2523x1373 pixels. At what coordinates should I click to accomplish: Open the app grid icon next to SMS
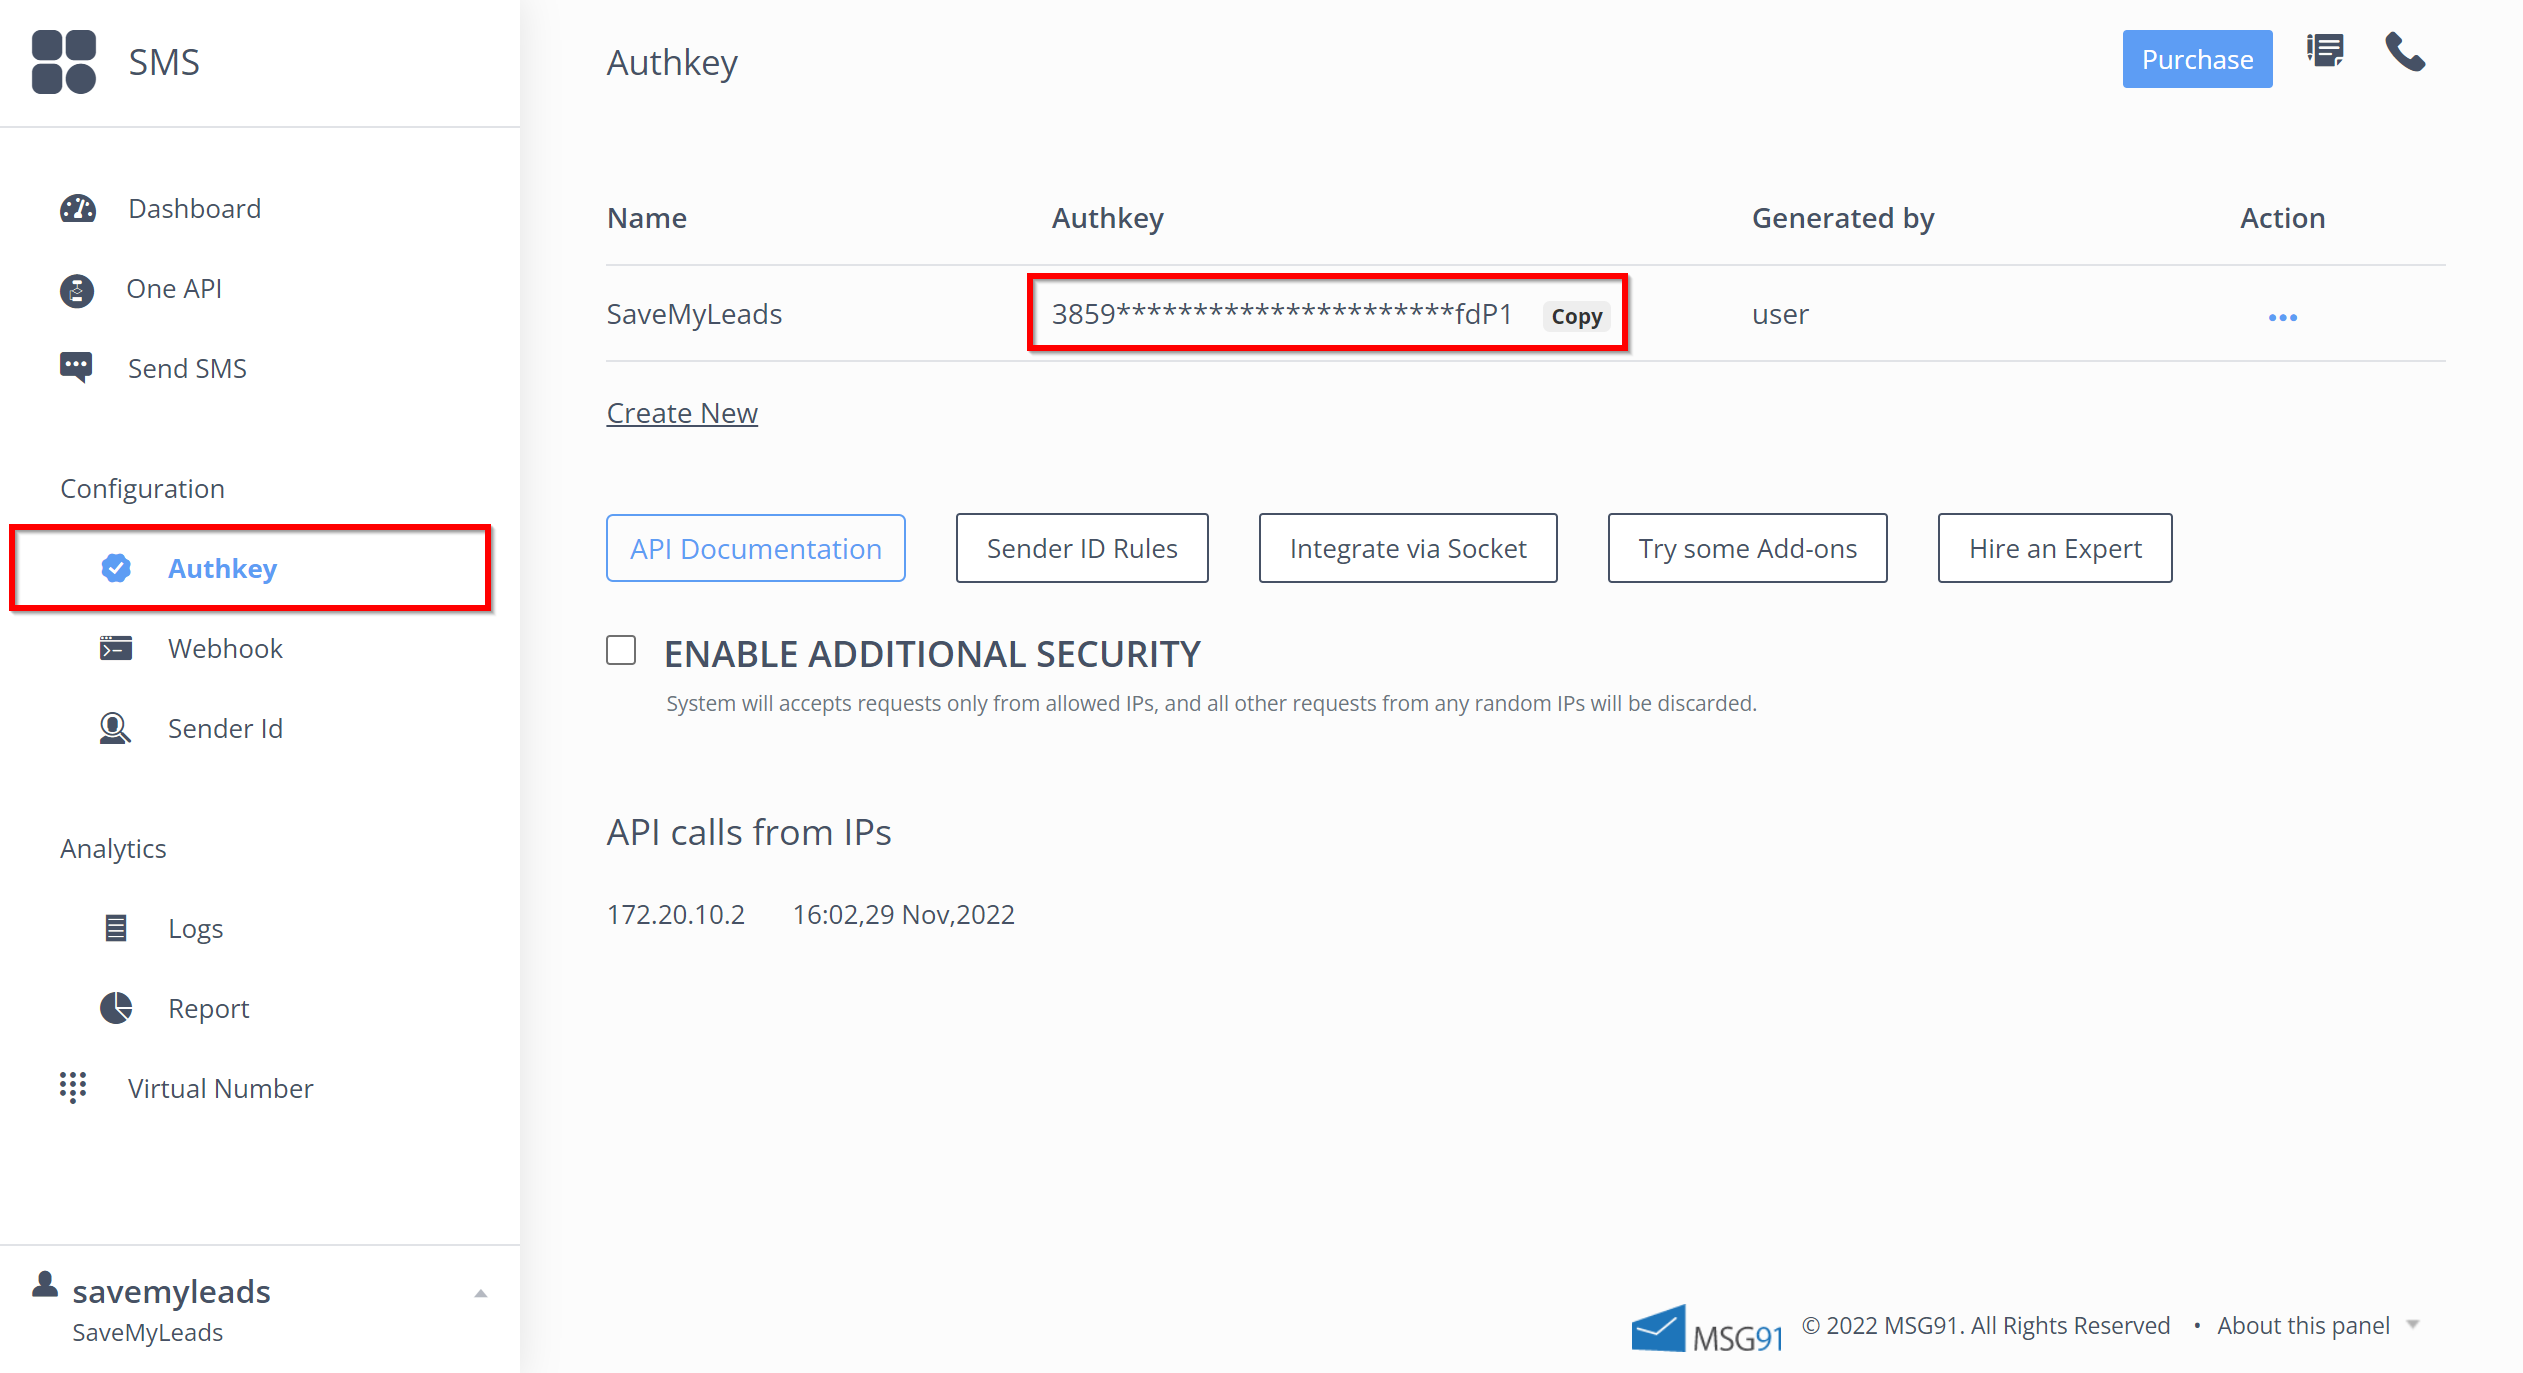64,62
